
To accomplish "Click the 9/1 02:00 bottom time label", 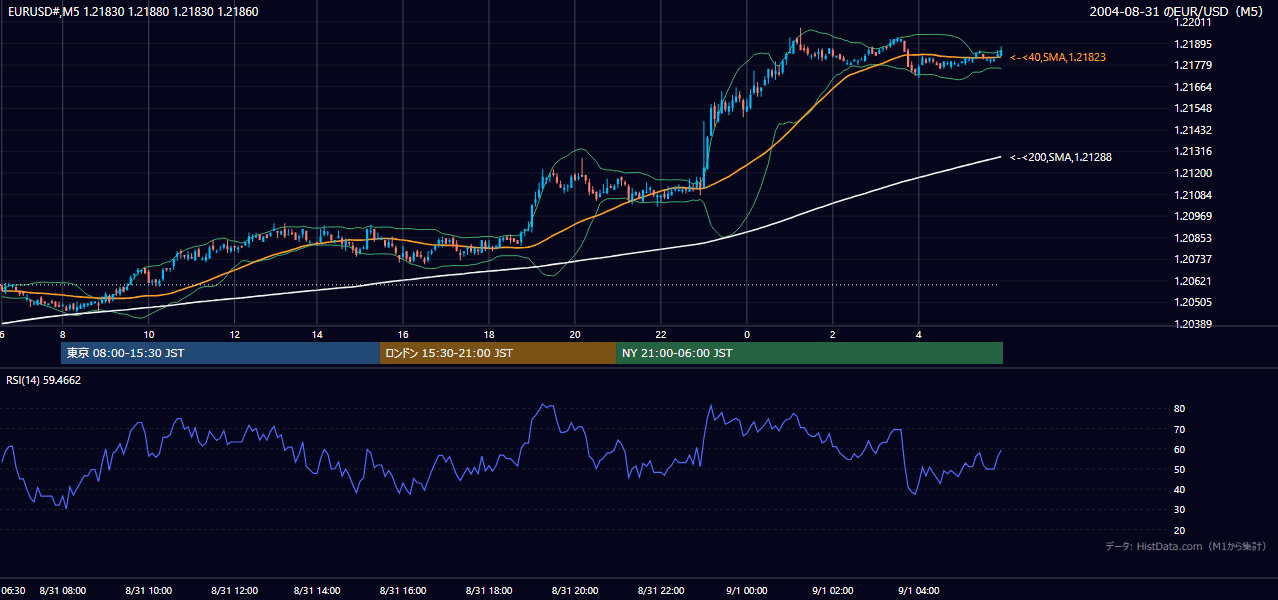I will click(832, 590).
